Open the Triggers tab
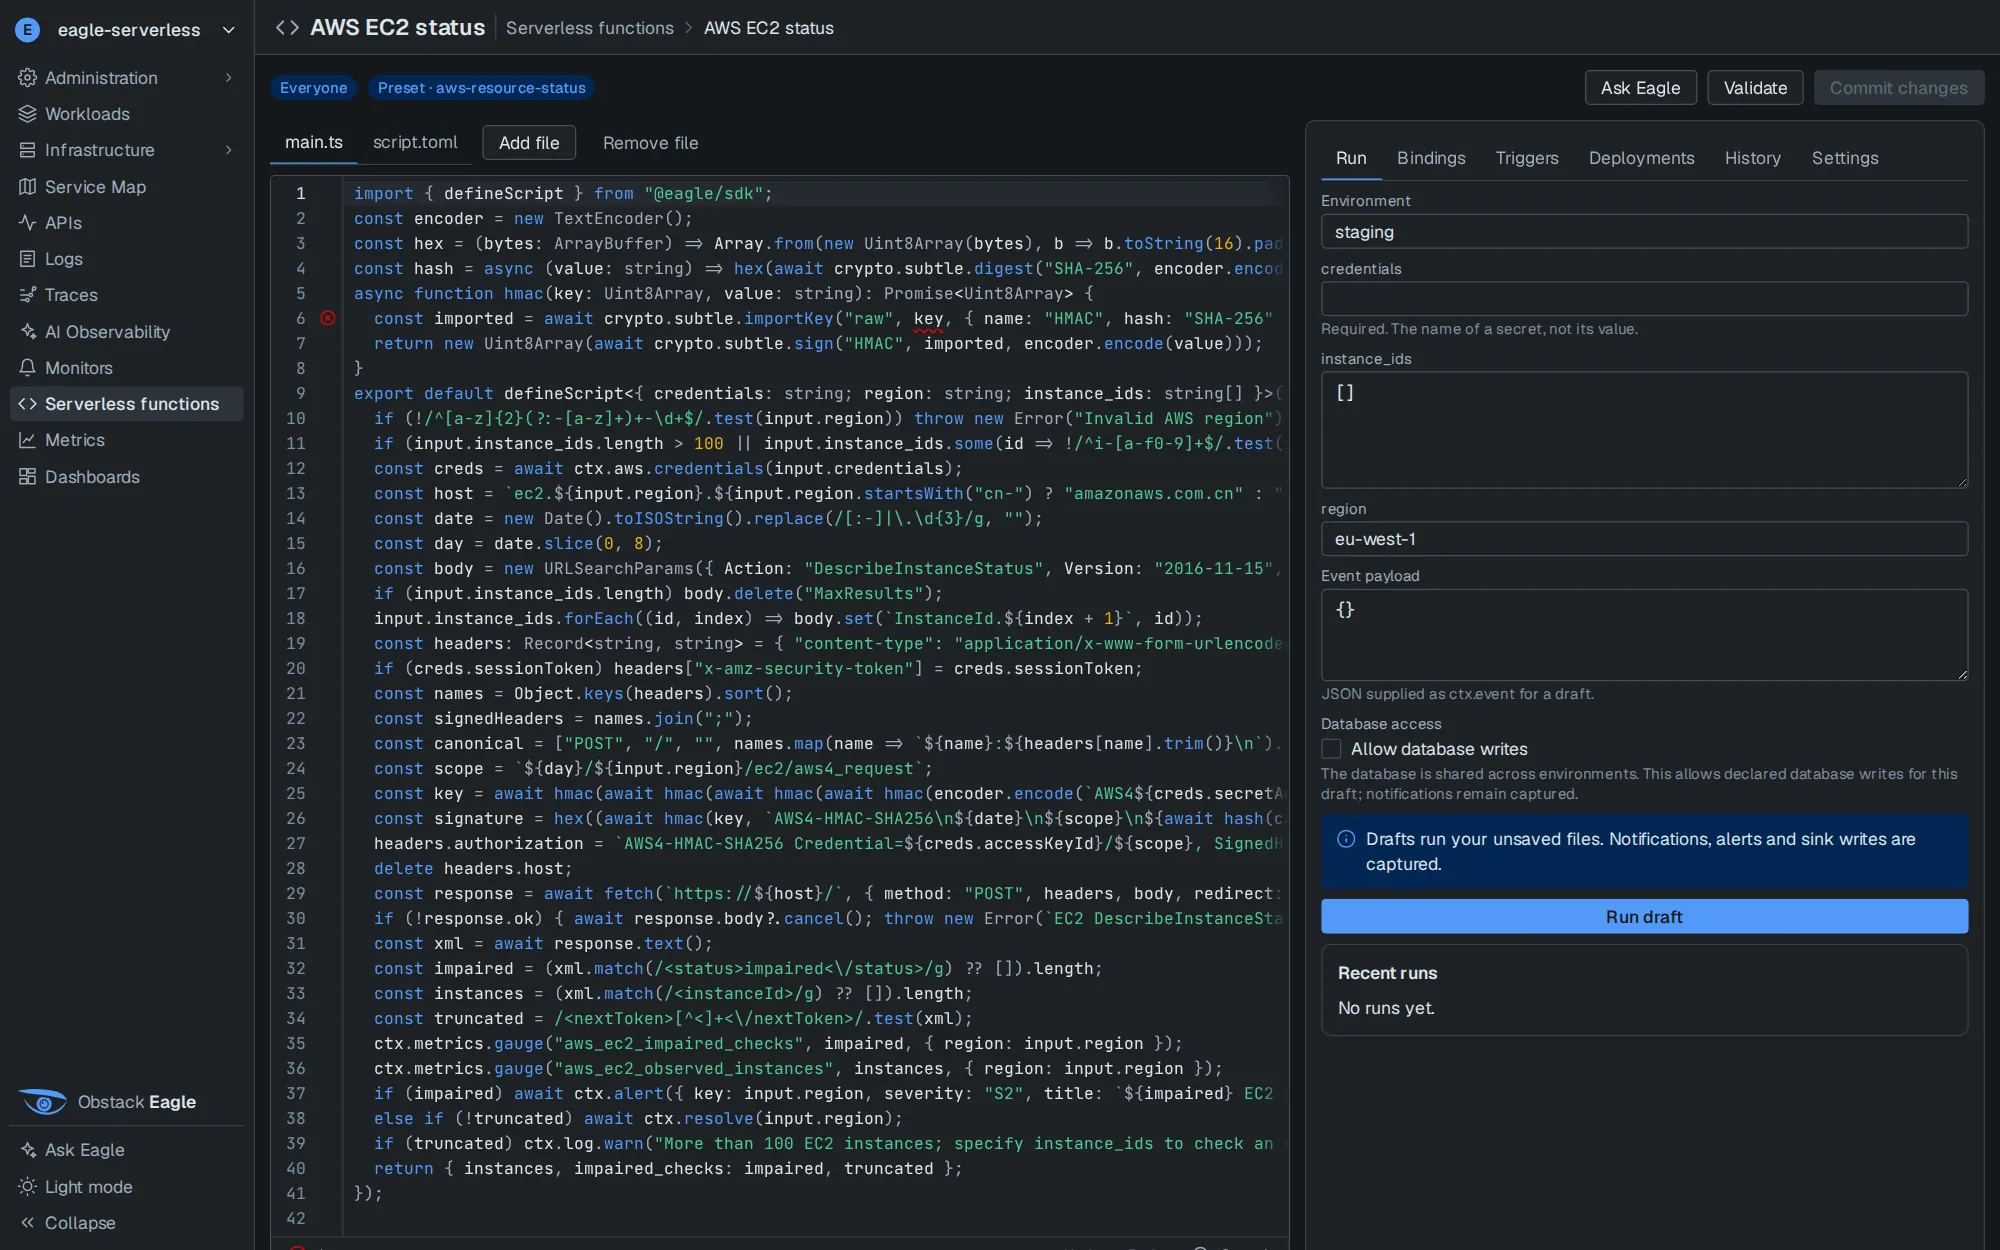 coord(1527,158)
